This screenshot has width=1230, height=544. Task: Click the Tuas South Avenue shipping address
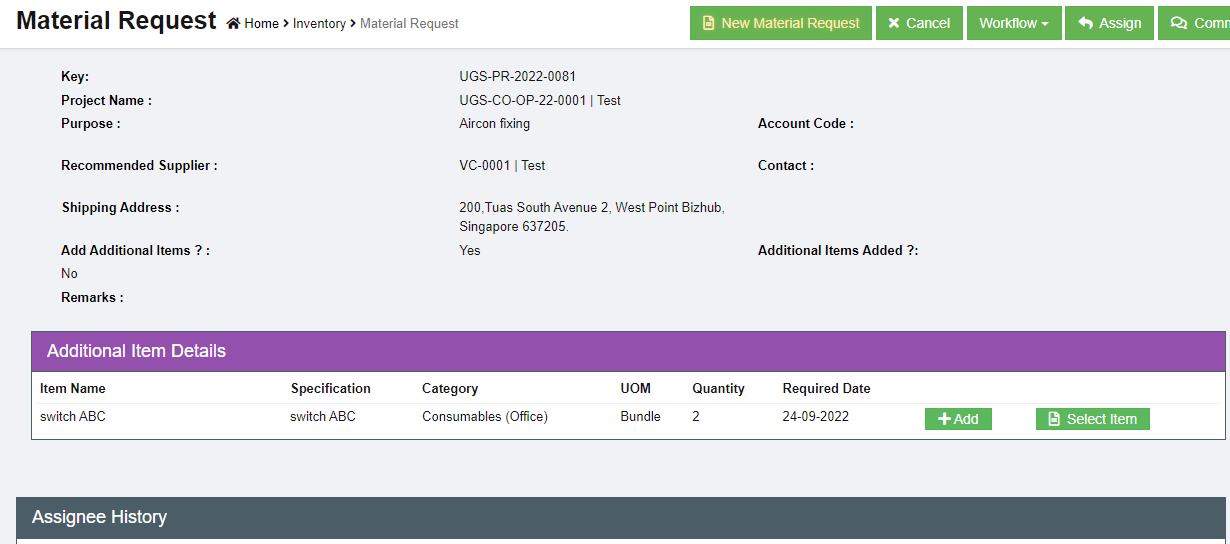coord(591,207)
